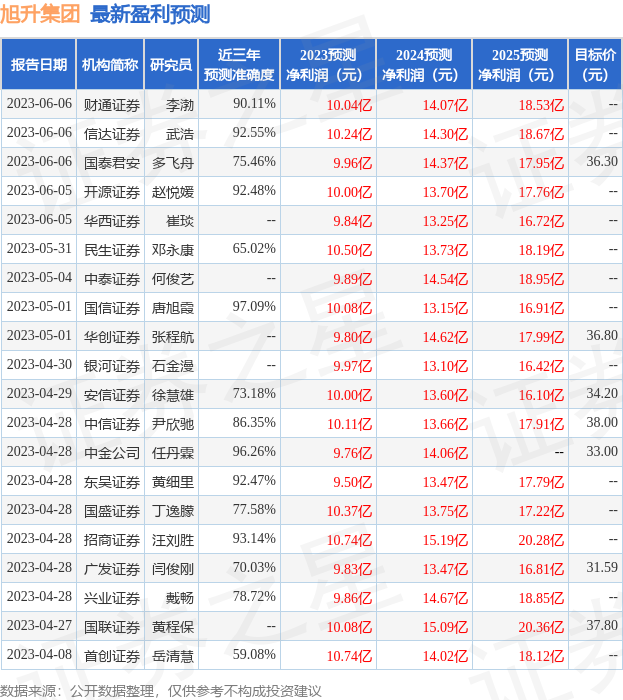Select the 2023预测净利润 column header
The height and width of the screenshot is (700, 623).
click(x=328, y=64)
